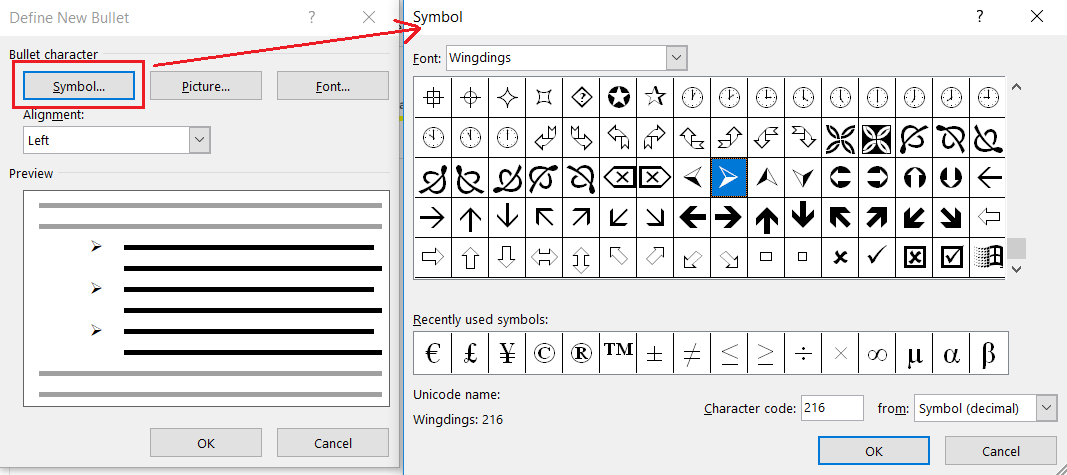Select the infinity sign in recent symbols
The height and width of the screenshot is (475, 1067).
877,353
